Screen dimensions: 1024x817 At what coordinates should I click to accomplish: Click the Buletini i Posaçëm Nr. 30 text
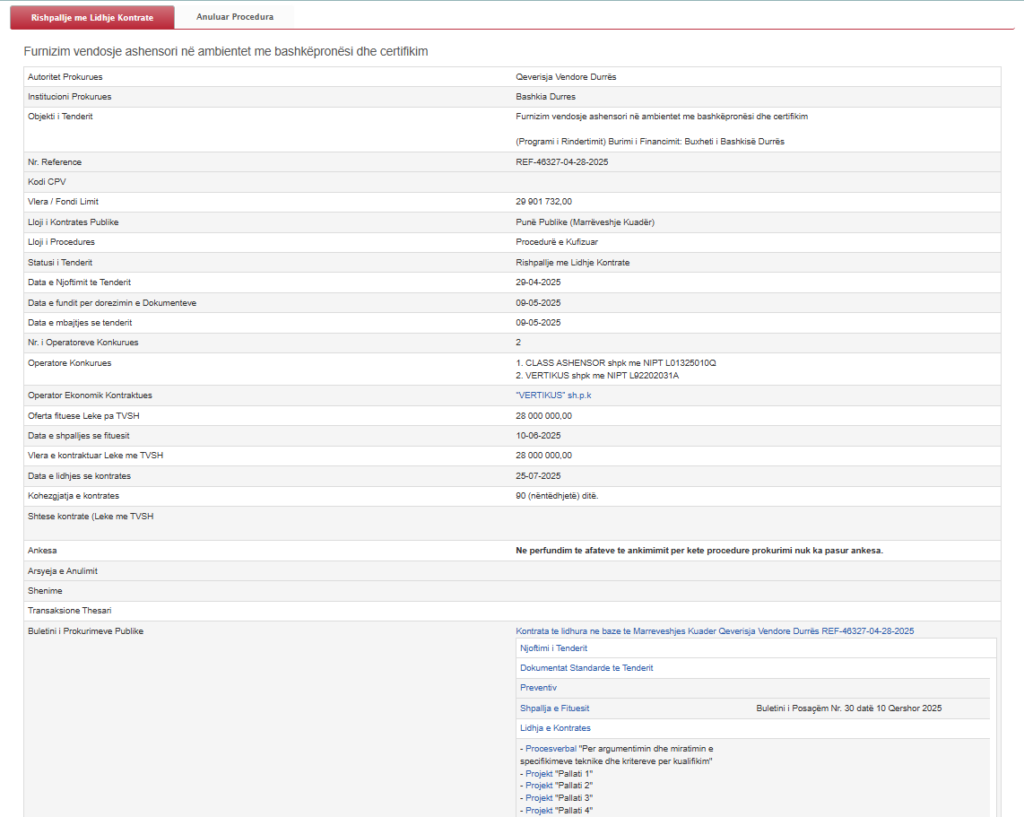(849, 708)
